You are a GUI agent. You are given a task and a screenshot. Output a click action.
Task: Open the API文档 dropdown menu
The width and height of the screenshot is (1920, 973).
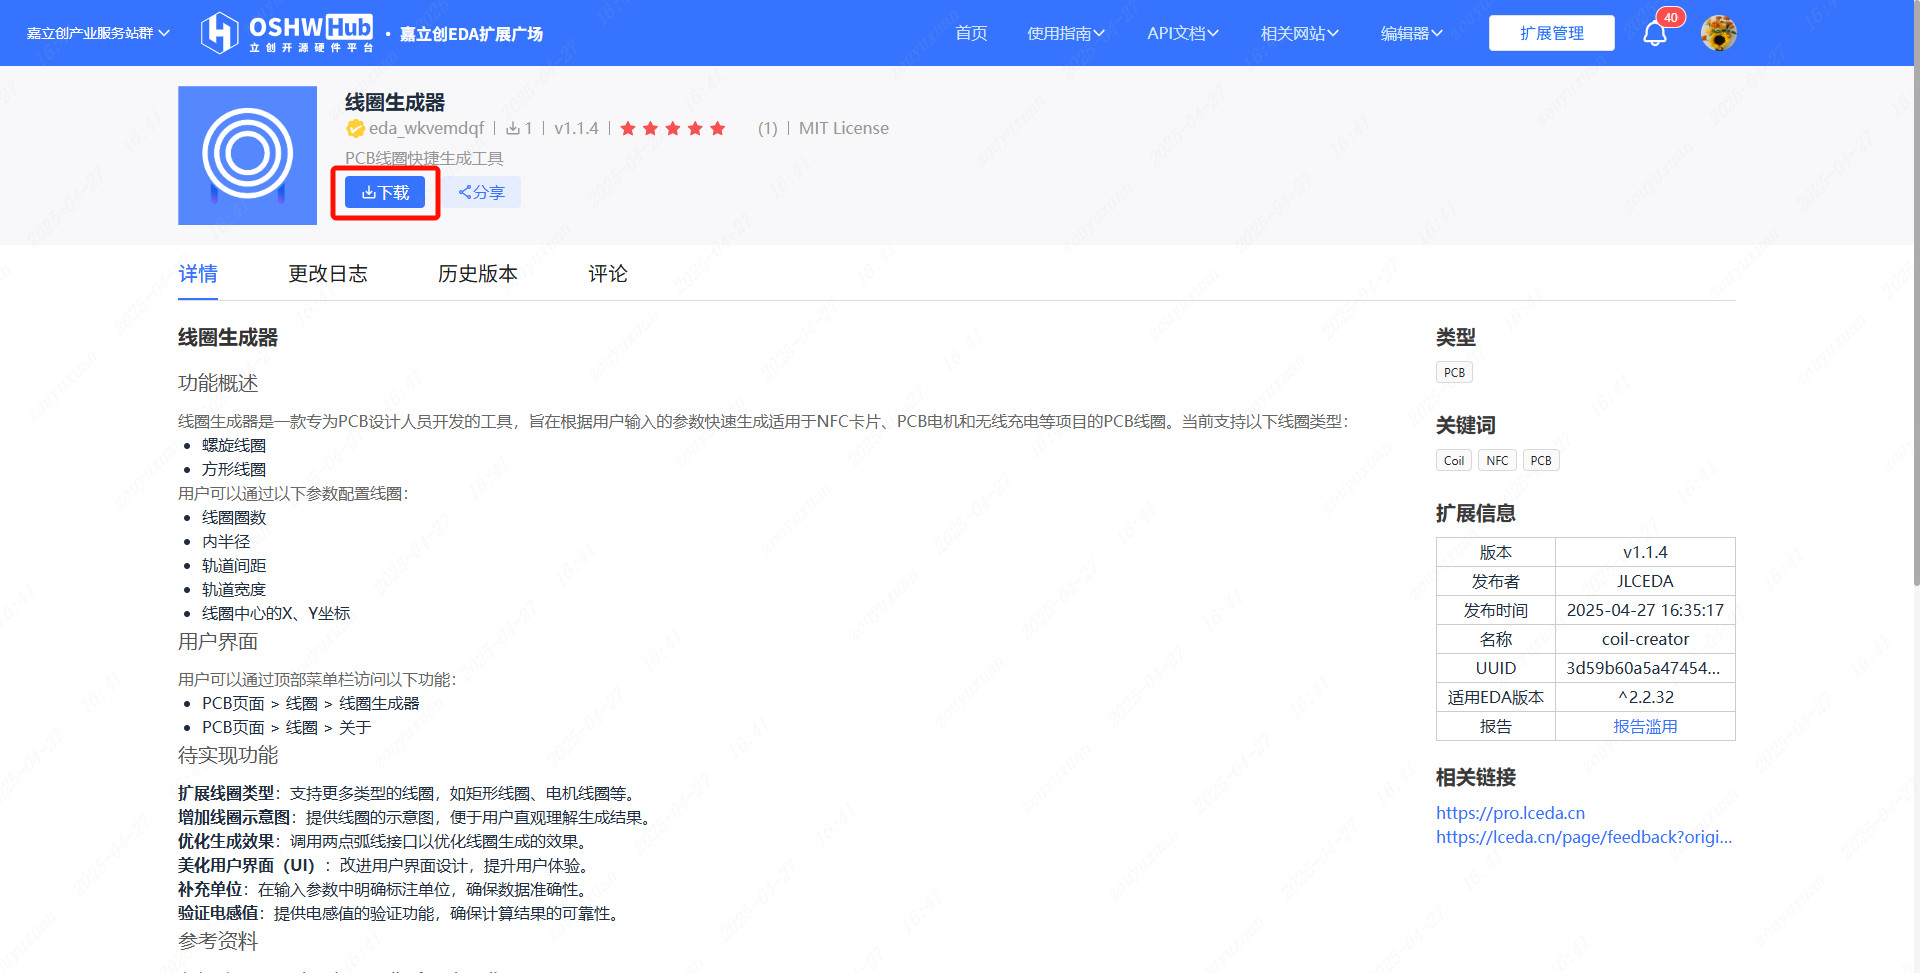pos(1182,33)
